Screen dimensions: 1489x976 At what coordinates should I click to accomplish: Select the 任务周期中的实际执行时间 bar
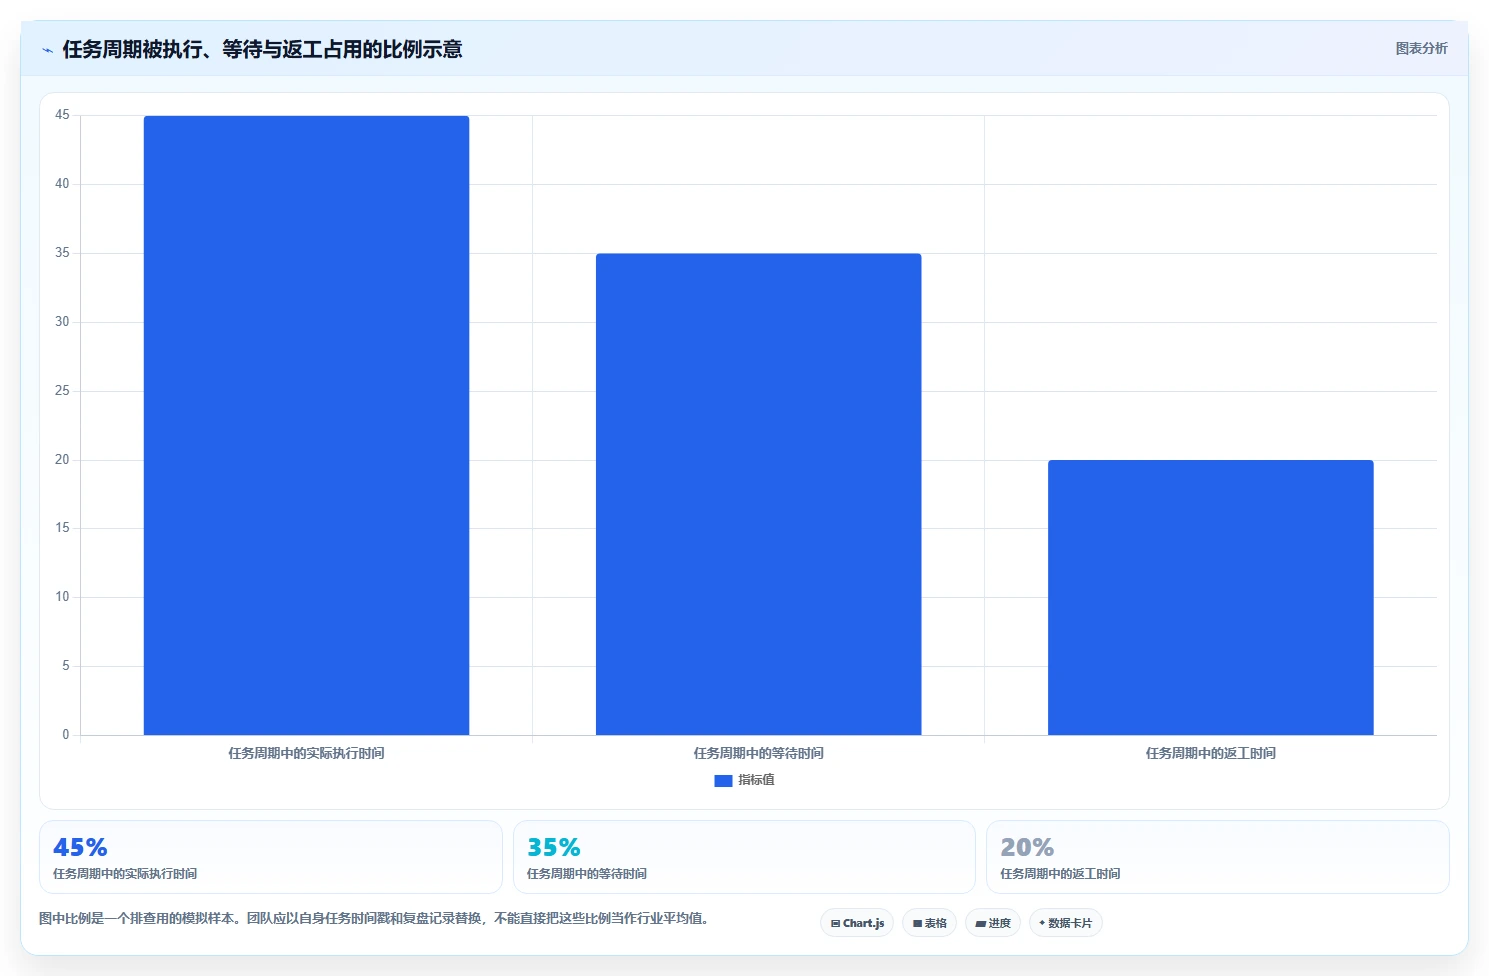point(306,425)
